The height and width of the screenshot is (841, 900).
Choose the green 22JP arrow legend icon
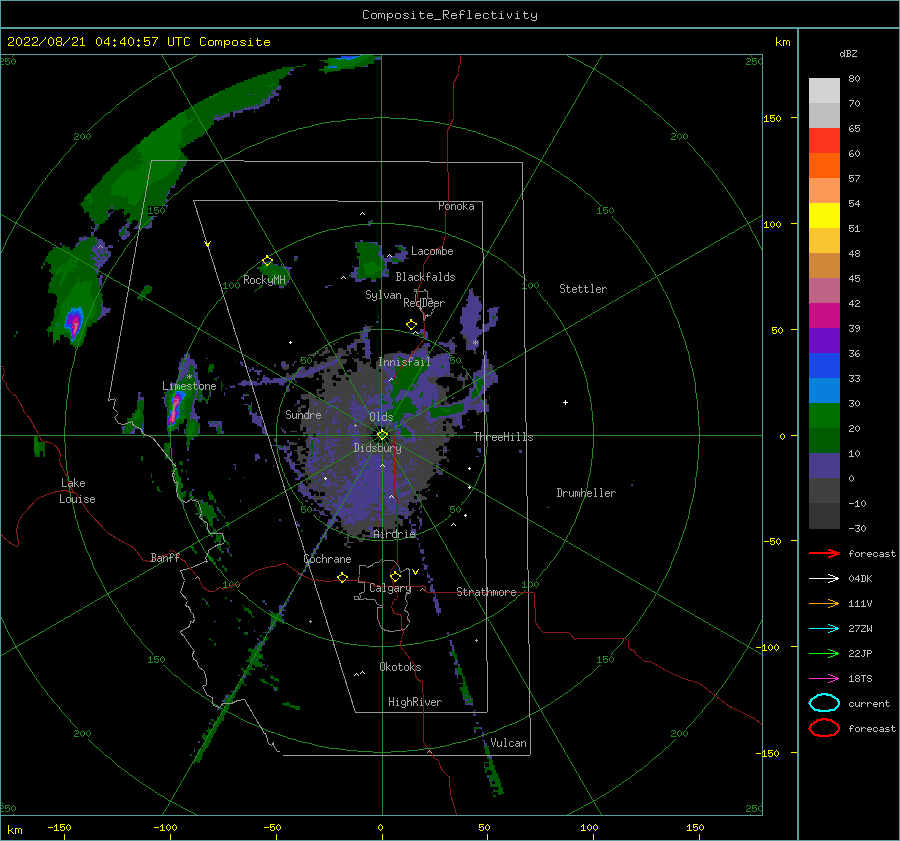point(824,653)
